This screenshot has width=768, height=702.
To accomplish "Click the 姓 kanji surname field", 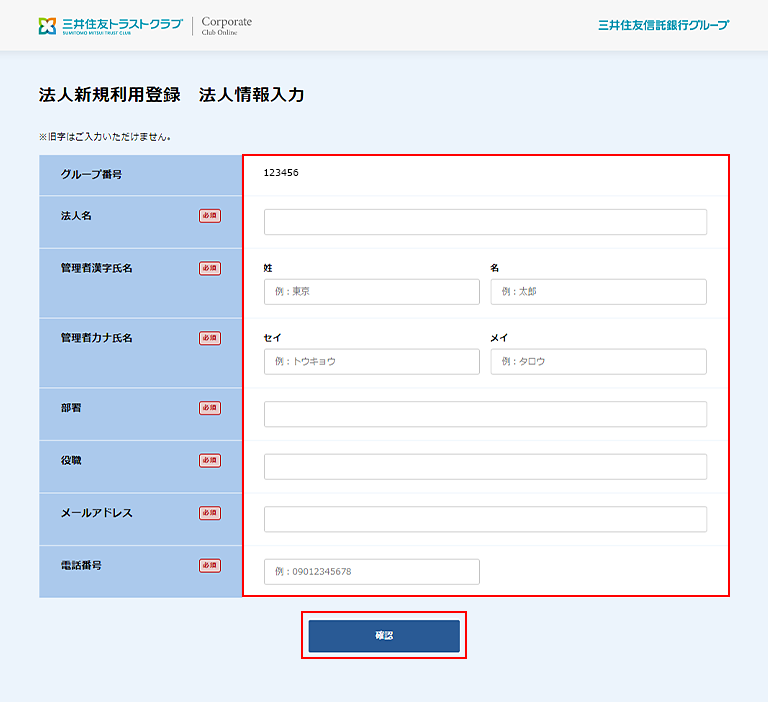I will click(x=372, y=292).
